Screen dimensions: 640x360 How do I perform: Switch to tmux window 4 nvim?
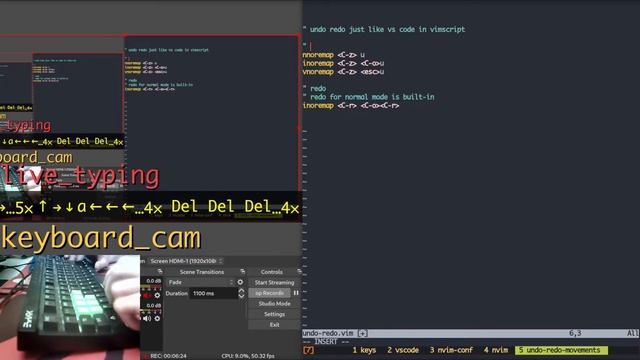point(496,350)
